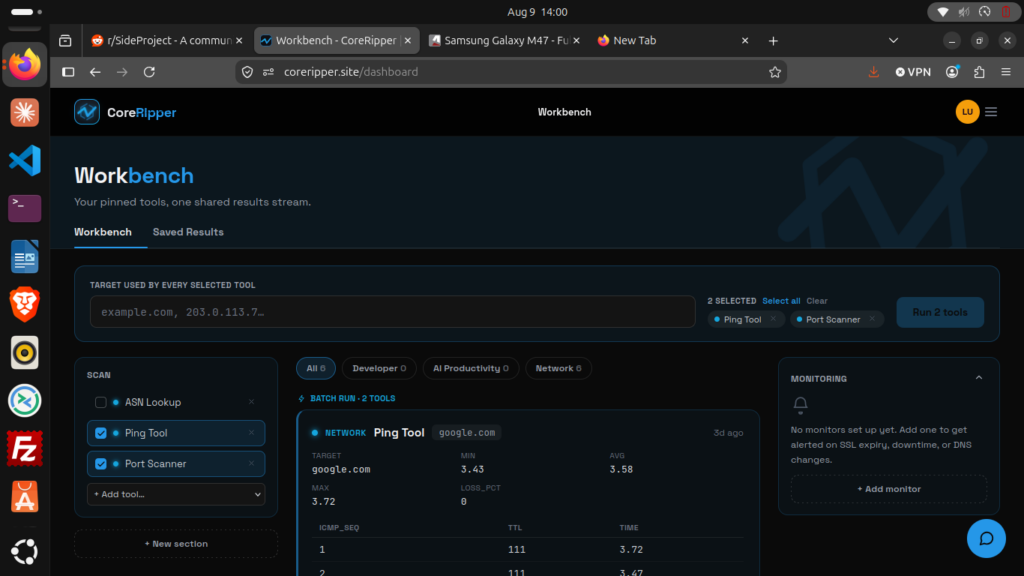Reload the page in Firefox

pos(150,72)
